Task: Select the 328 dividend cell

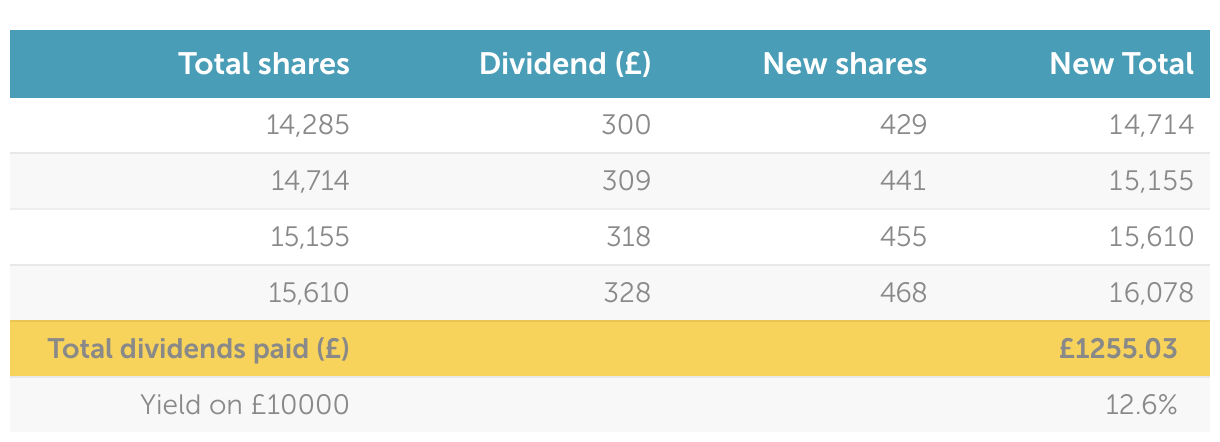Action: coord(626,293)
